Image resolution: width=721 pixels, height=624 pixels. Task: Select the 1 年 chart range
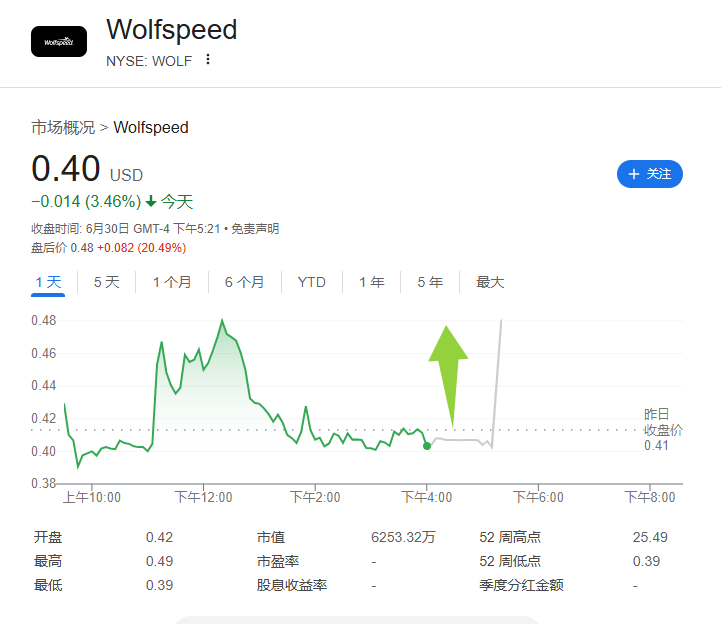[x=372, y=282]
